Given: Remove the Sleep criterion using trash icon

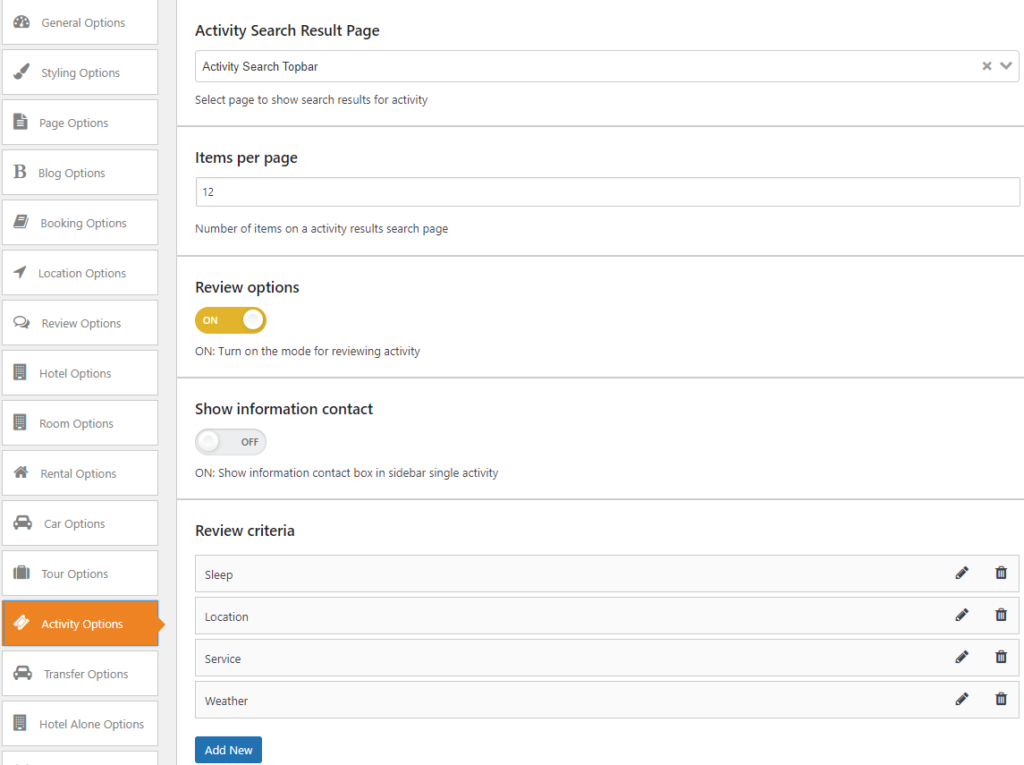Looking at the screenshot, I should pos(1001,573).
